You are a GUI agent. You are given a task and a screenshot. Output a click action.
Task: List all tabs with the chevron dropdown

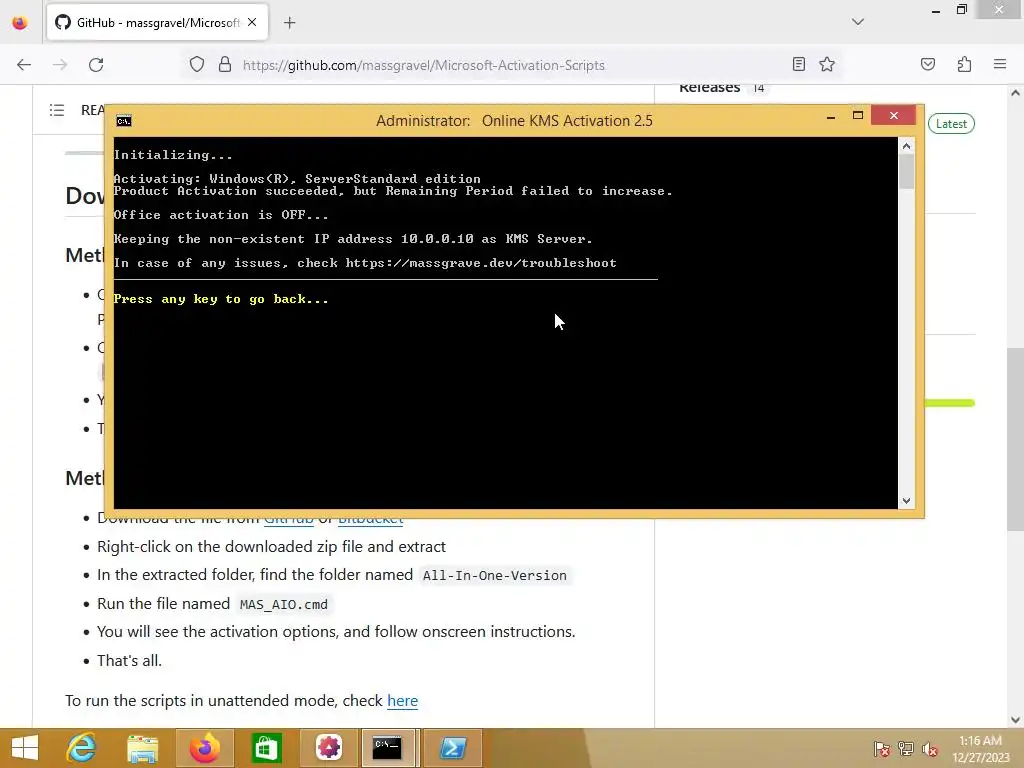[858, 22]
